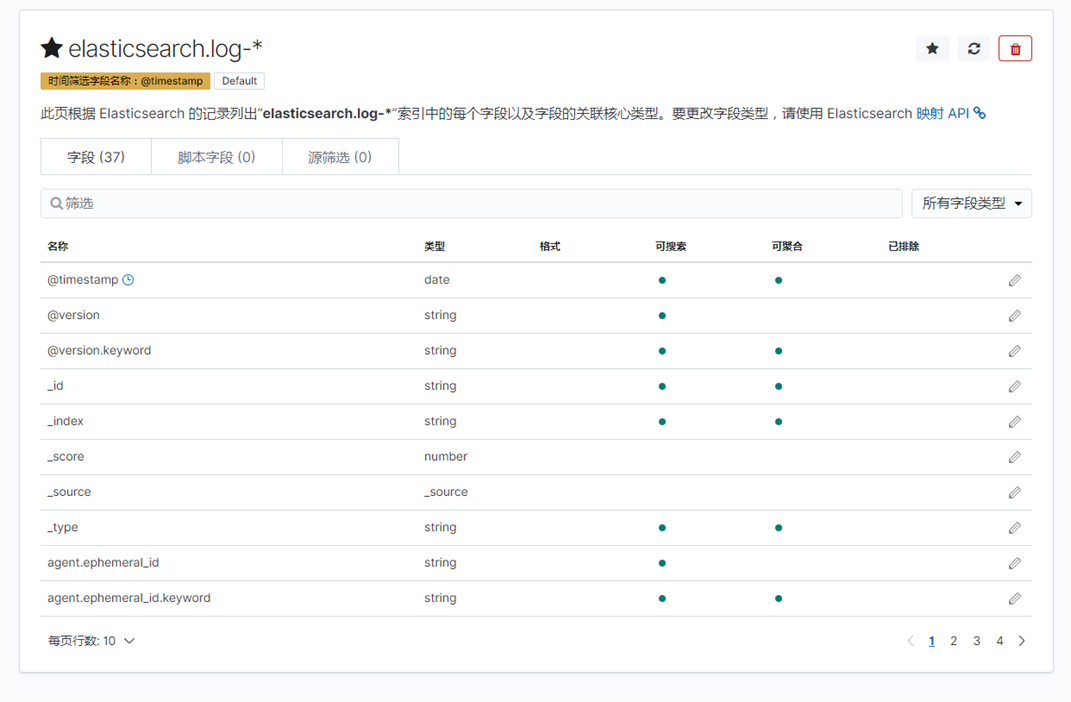Image resolution: width=1071 pixels, height=702 pixels.
Task: Switch to the 脚本字段 (0) tab
Action: pyautogui.click(x=217, y=157)
